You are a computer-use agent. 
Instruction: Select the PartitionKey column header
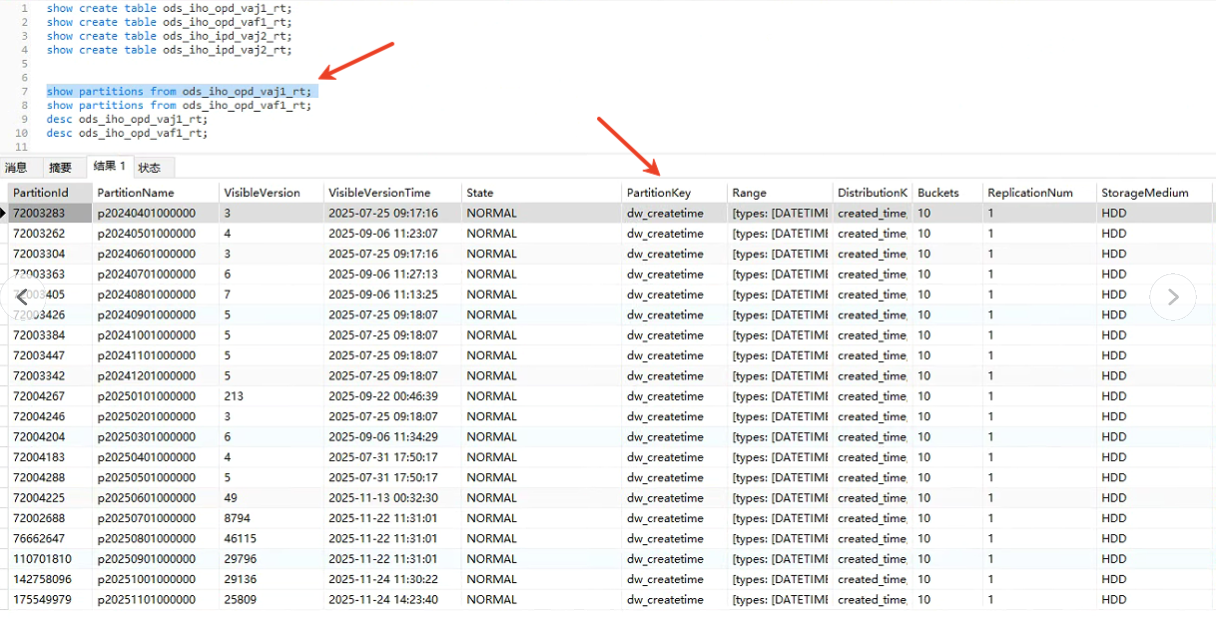tap(658, 192)
